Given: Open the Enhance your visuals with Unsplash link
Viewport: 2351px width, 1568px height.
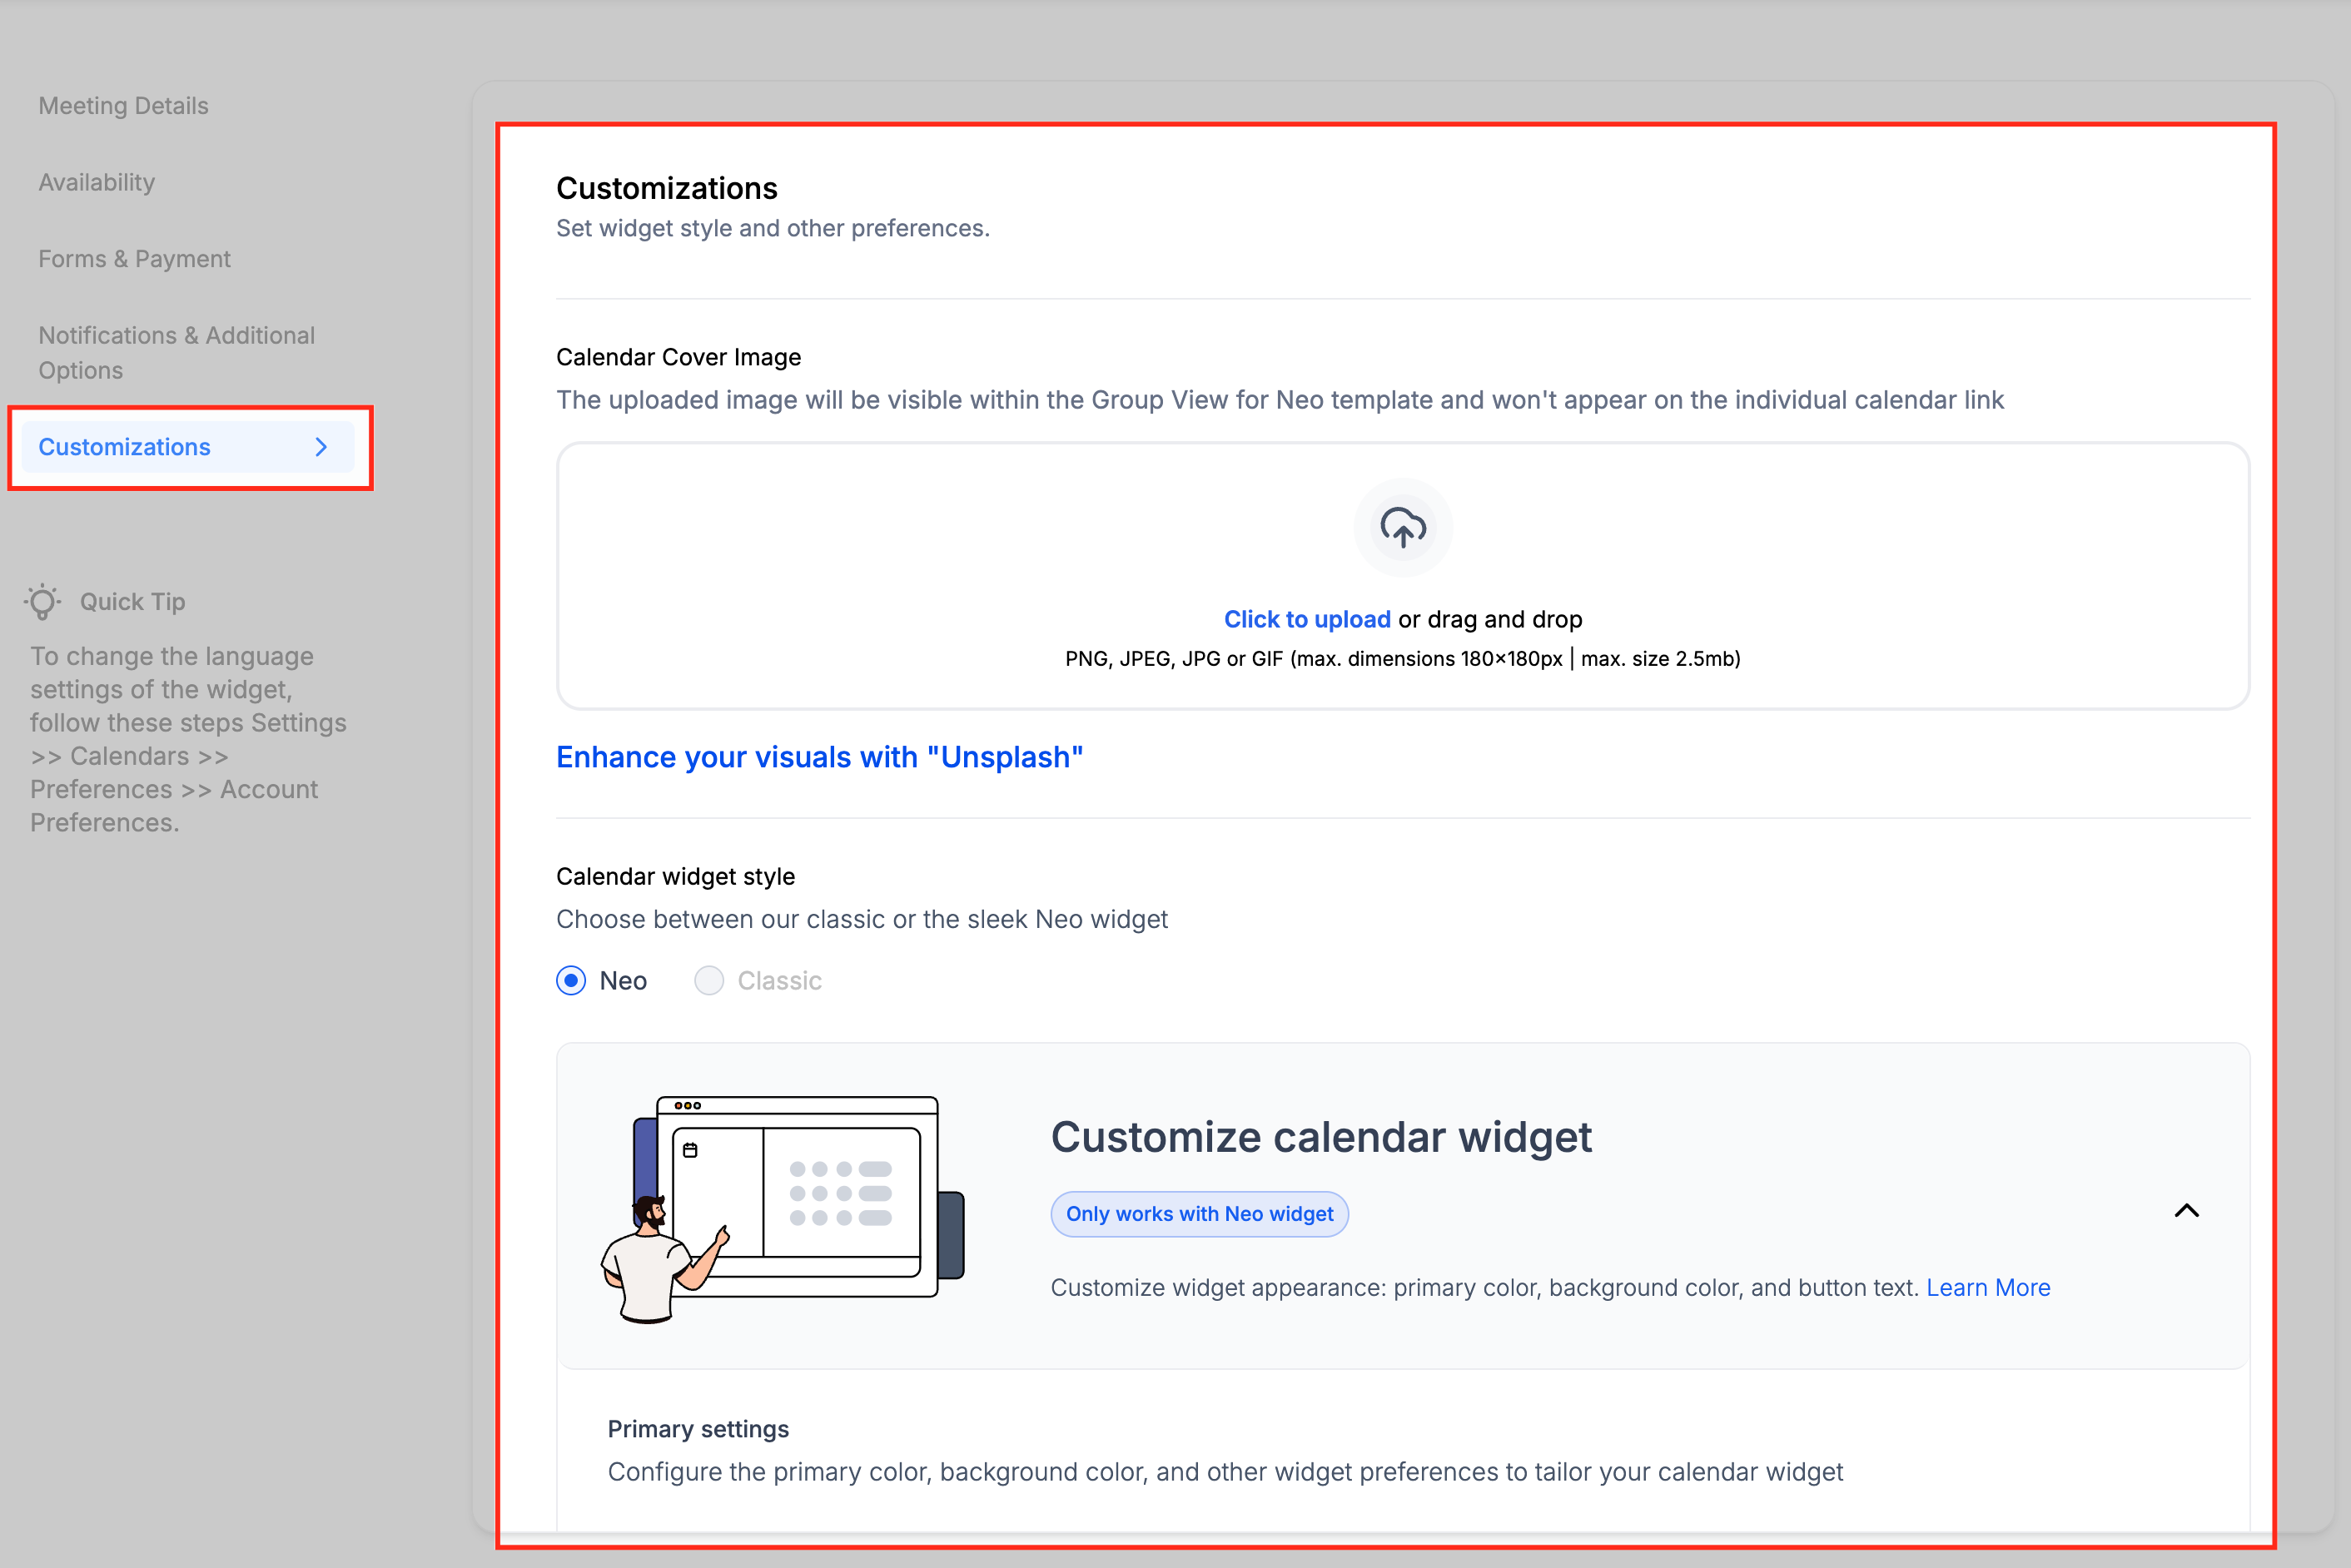Looking at the screenshot, I should click(x=819, y=757).
